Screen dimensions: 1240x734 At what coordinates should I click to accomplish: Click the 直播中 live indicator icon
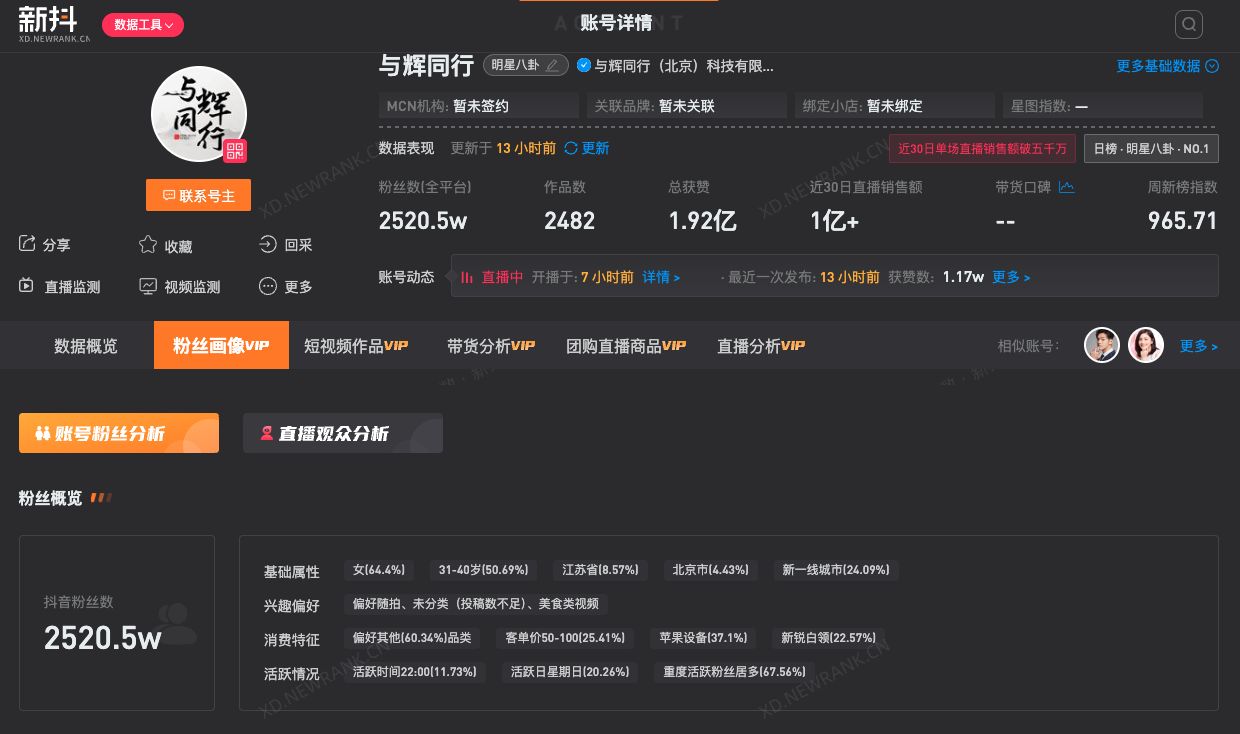click(467, 277)
